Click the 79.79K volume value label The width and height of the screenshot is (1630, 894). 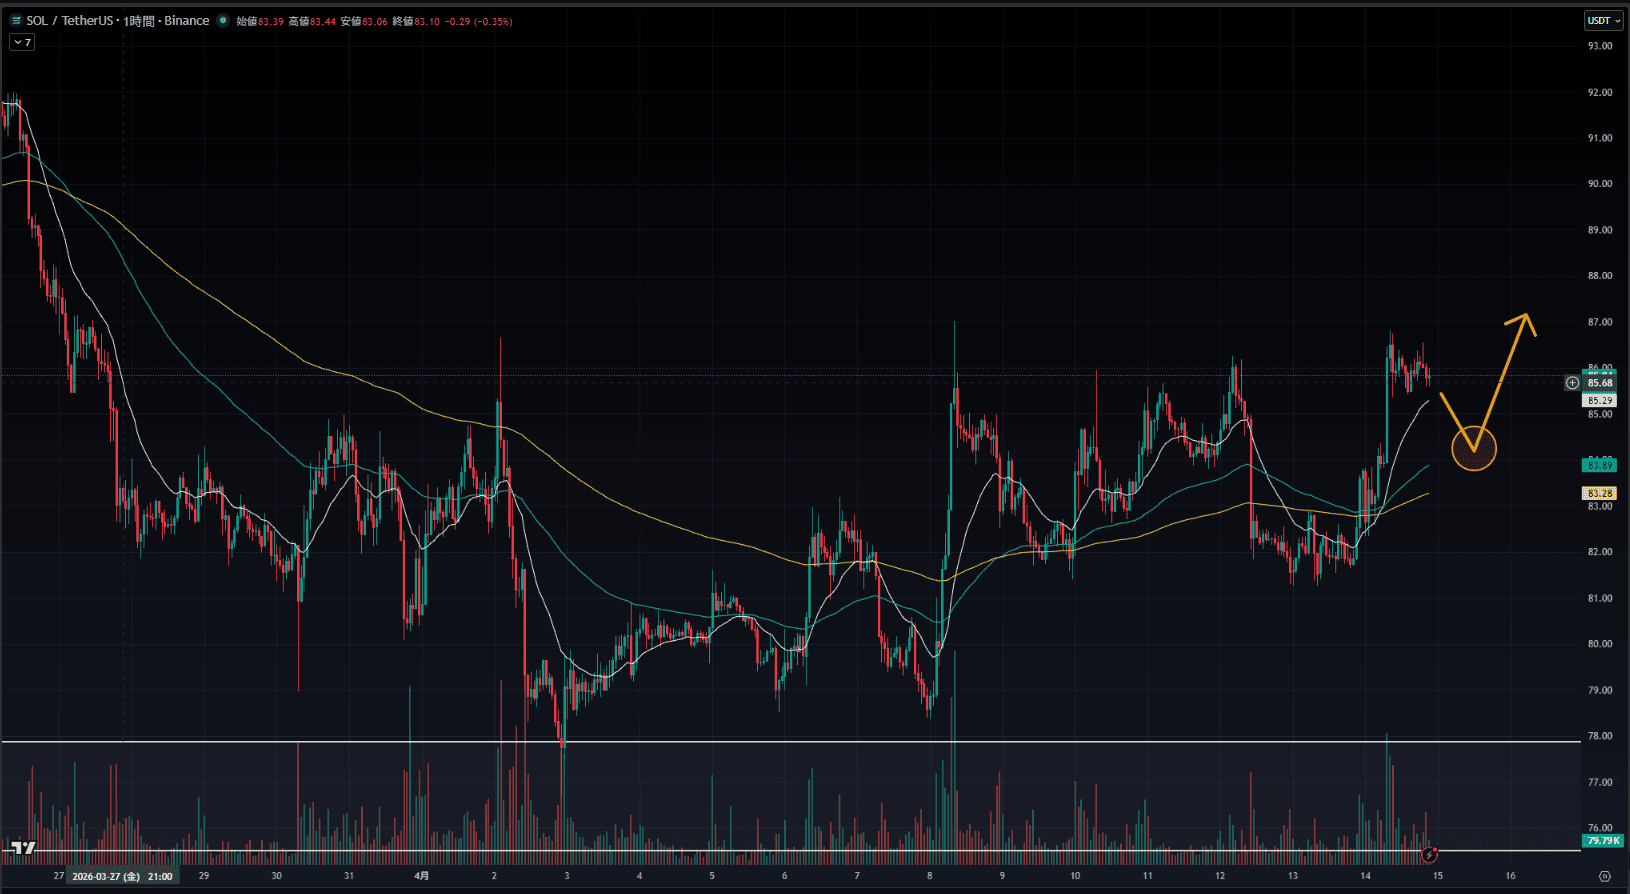pyautogui.click(x=1603, y=841)
